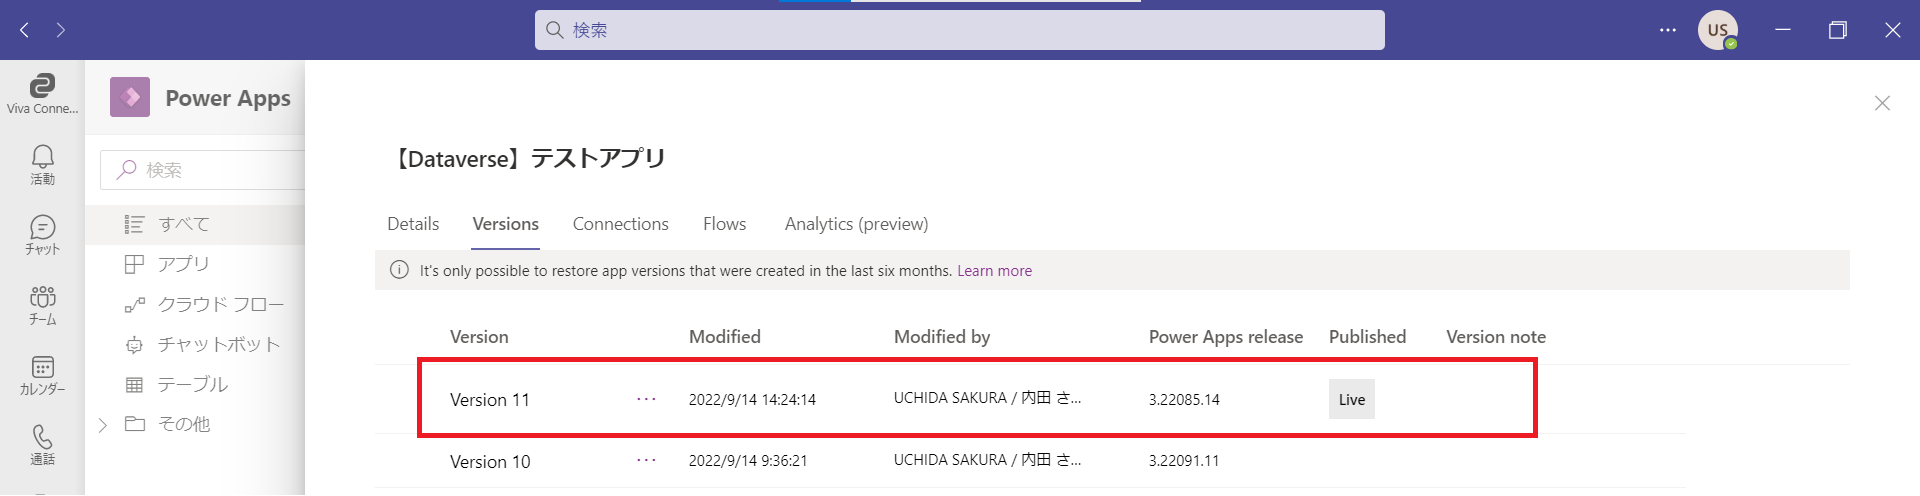Screen dimensions: 1920x496
Task: Expand the その他 tree item chevron
Action: 103,425
